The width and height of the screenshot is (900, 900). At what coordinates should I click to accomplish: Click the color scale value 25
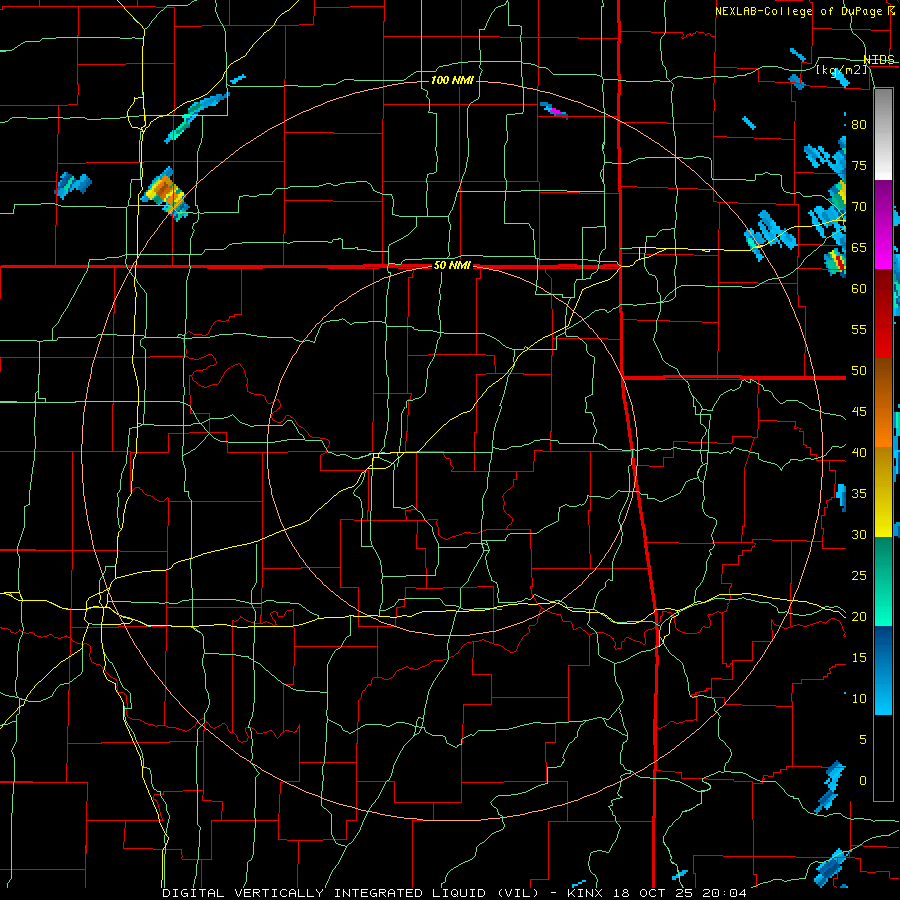tap(859, 575)
